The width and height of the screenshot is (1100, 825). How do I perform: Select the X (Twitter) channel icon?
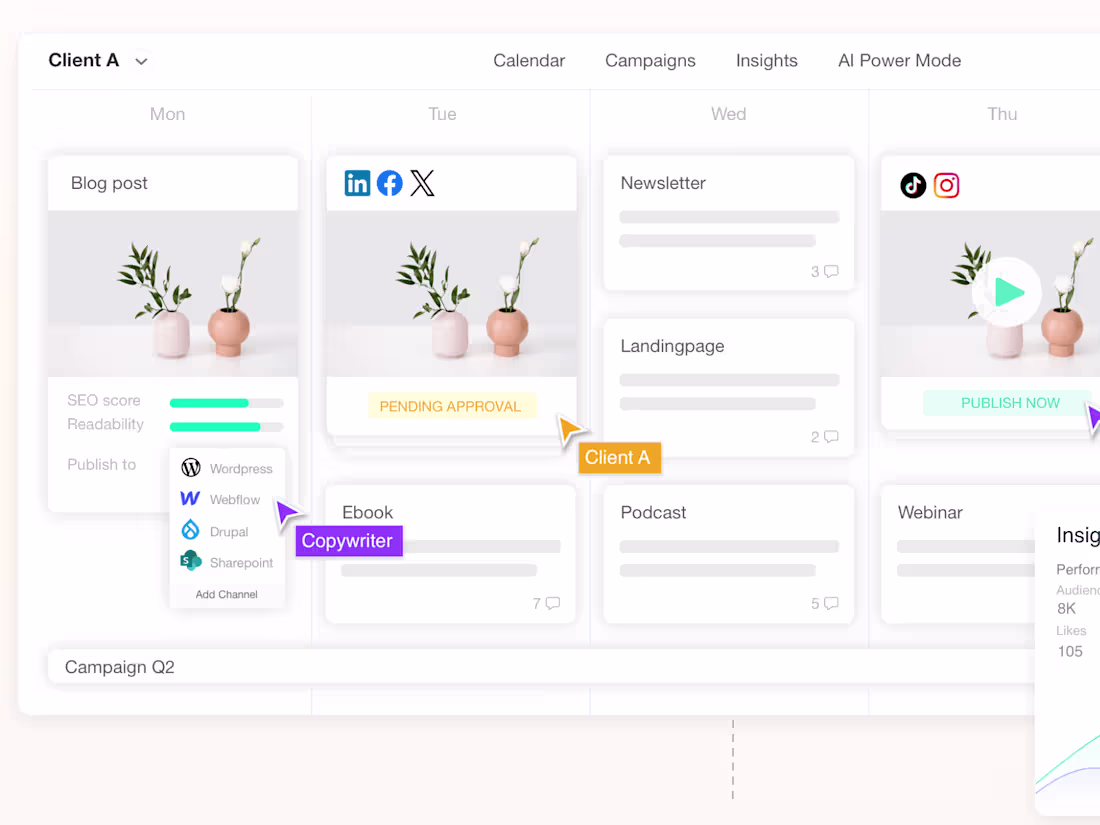coord(422,183)
